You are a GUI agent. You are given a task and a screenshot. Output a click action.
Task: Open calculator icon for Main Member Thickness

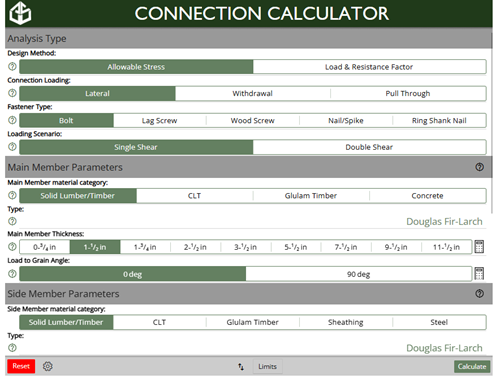[479, 247]
